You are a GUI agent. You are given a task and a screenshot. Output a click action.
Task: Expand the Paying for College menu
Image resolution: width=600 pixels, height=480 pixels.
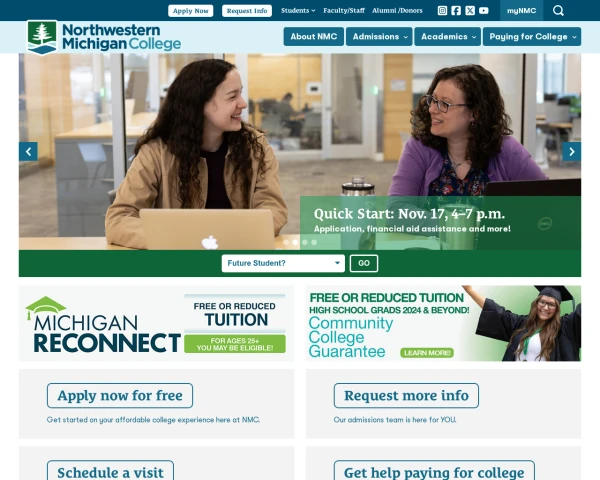(x=532, y=37)
